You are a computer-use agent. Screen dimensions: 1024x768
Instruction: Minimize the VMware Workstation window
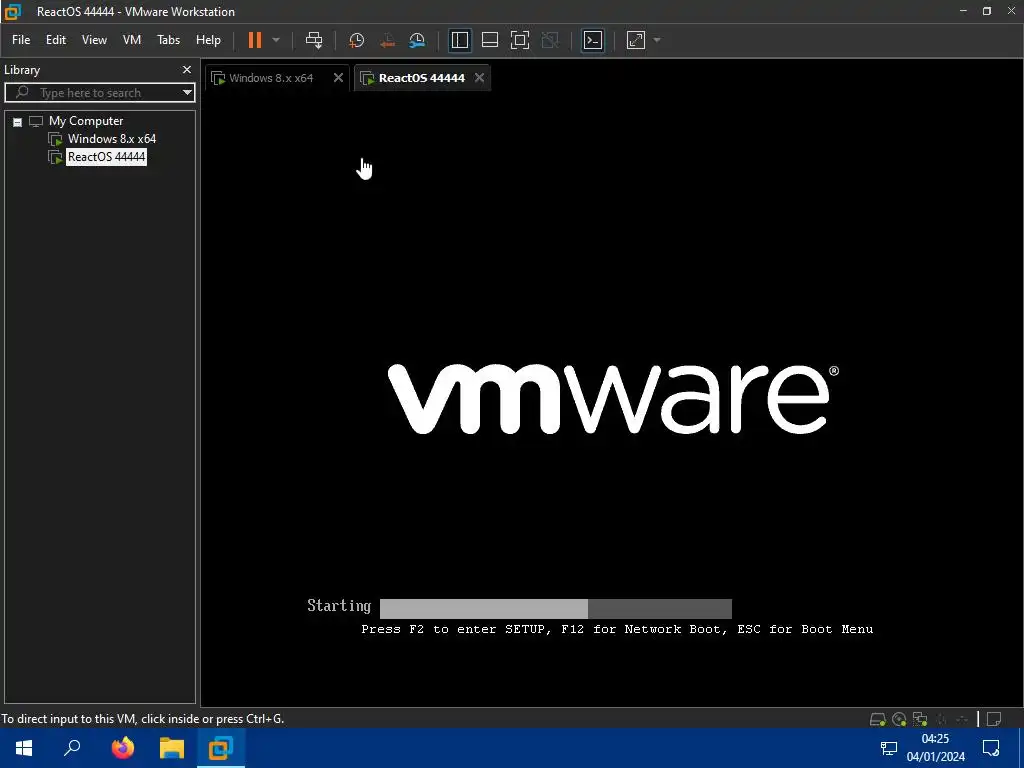click(x=963, y=11)
